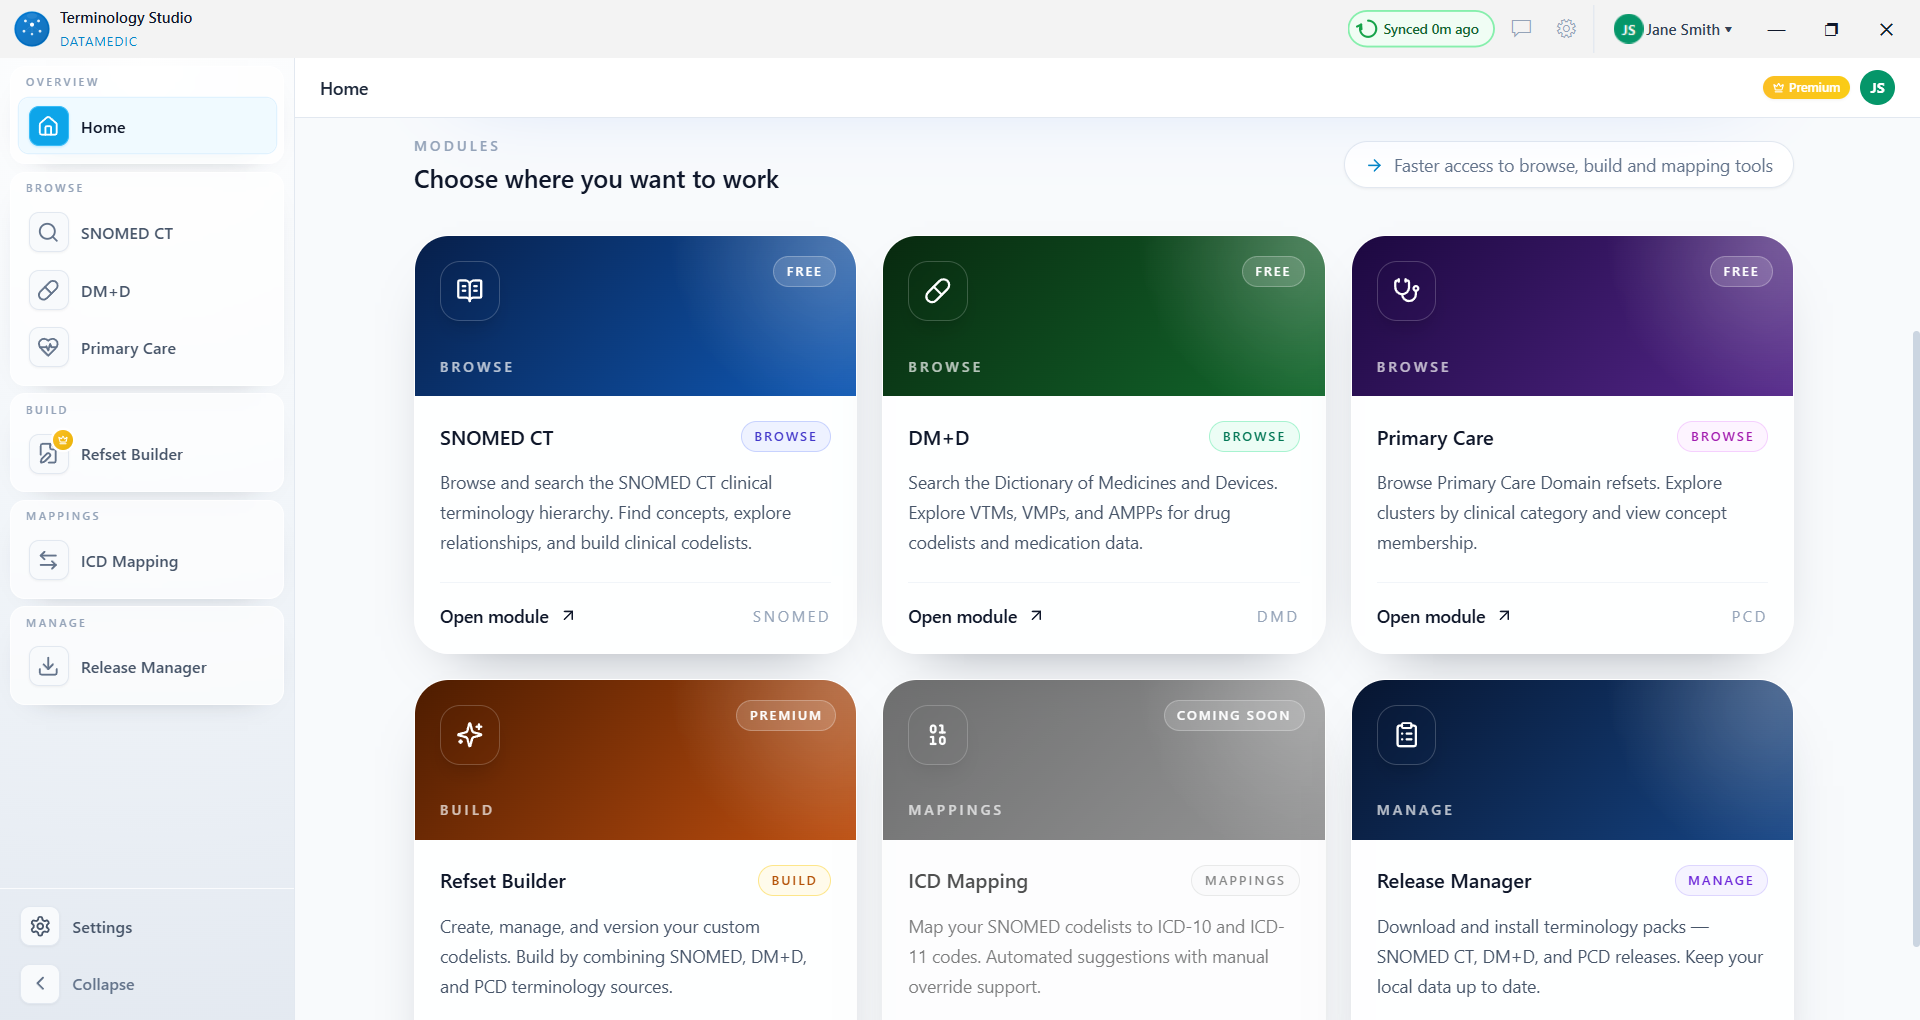
Task: Click the SNOMED CT card book icon
Action: pos(470,291)
